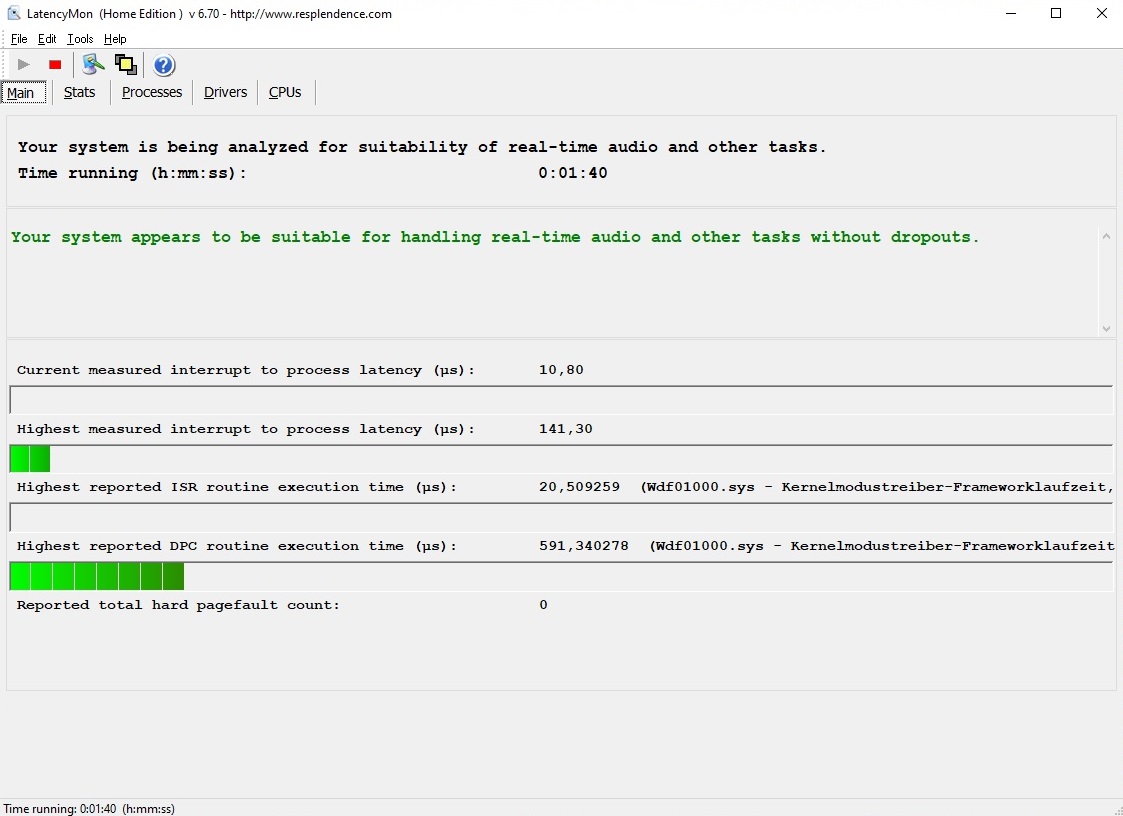Click the Wdf01000.sys driver text in the ISR row
This screenshot has height=816, width=1123.
877,486
